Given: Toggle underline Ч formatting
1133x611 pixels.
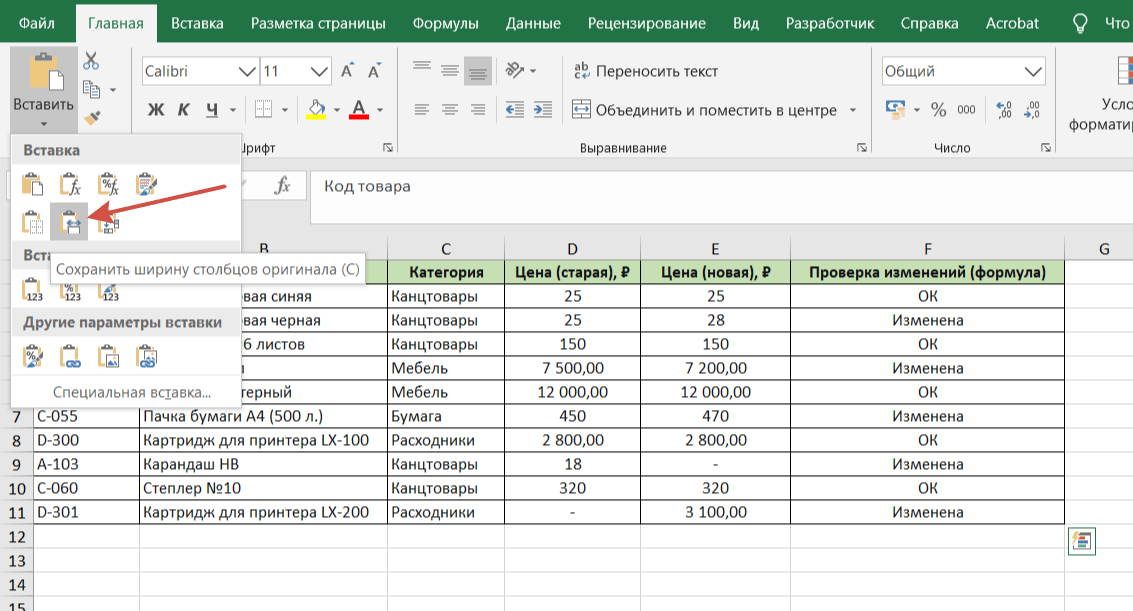Looking at the screenshot, I should [x=212, y=110].
